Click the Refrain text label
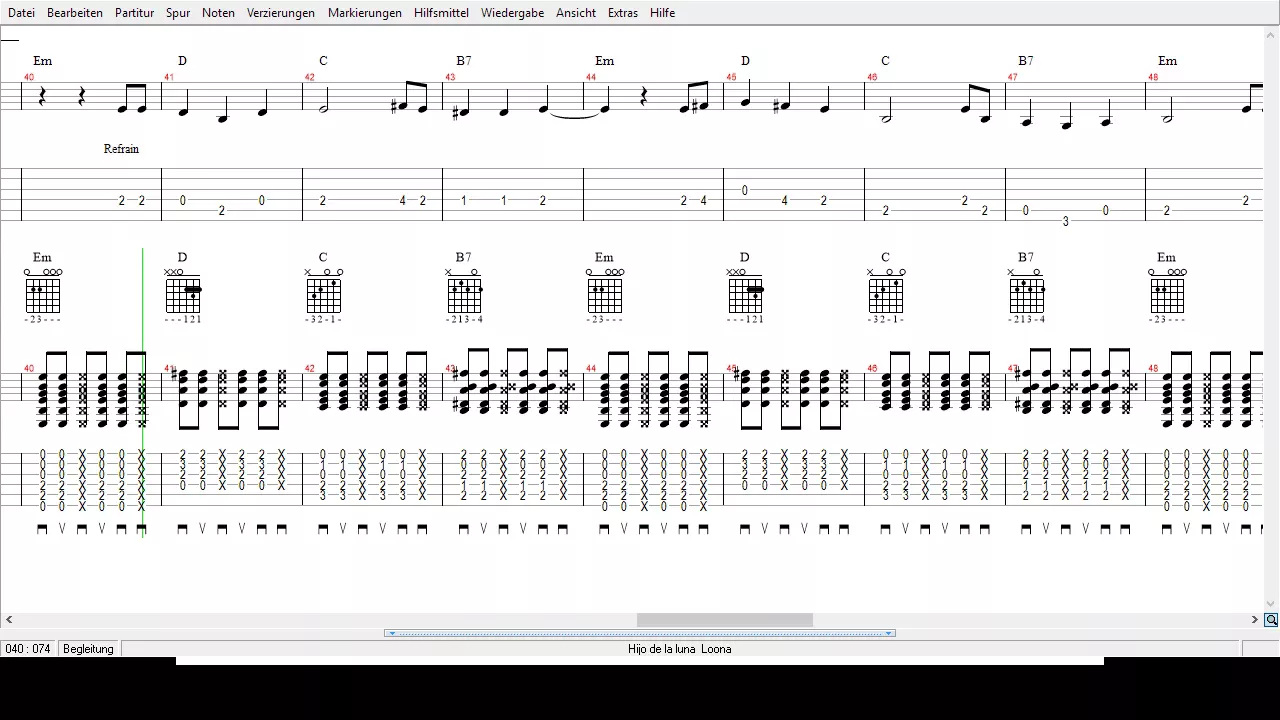The height and width of the screenshot is (720, 1280). click(121, 149)
